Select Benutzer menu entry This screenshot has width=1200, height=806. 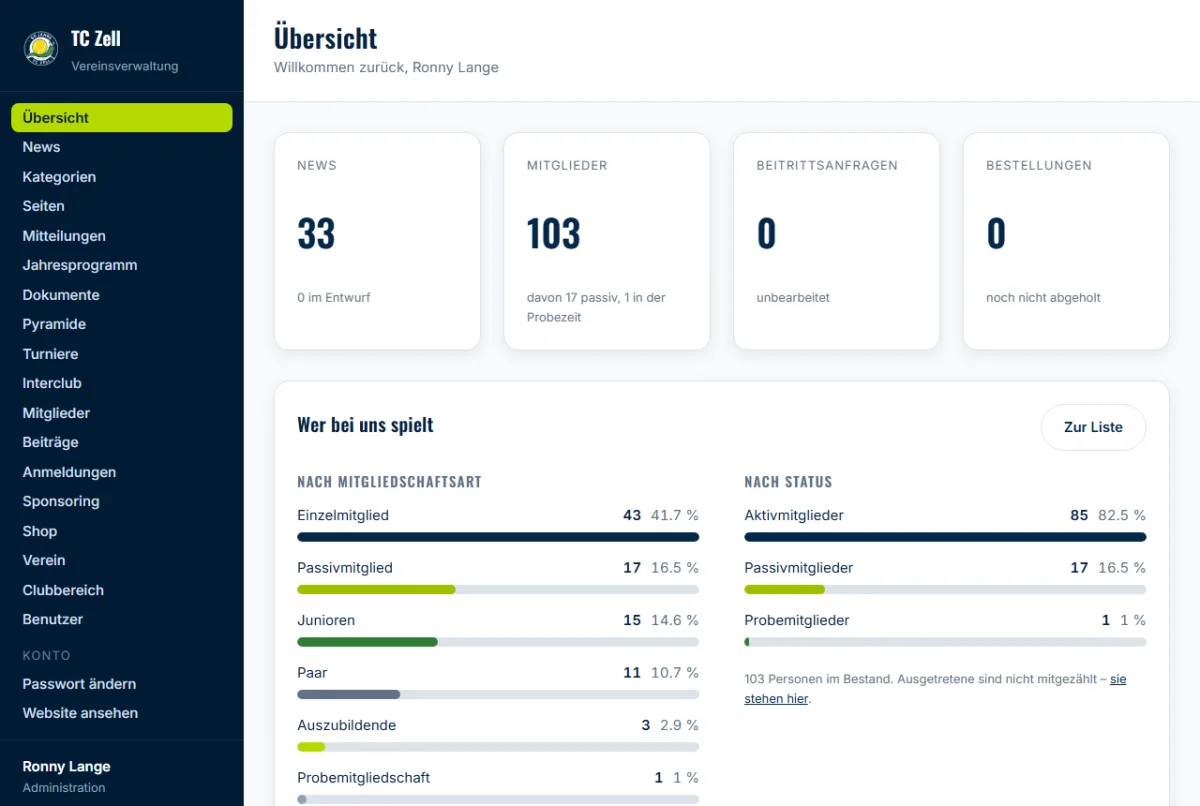point(121,619)
